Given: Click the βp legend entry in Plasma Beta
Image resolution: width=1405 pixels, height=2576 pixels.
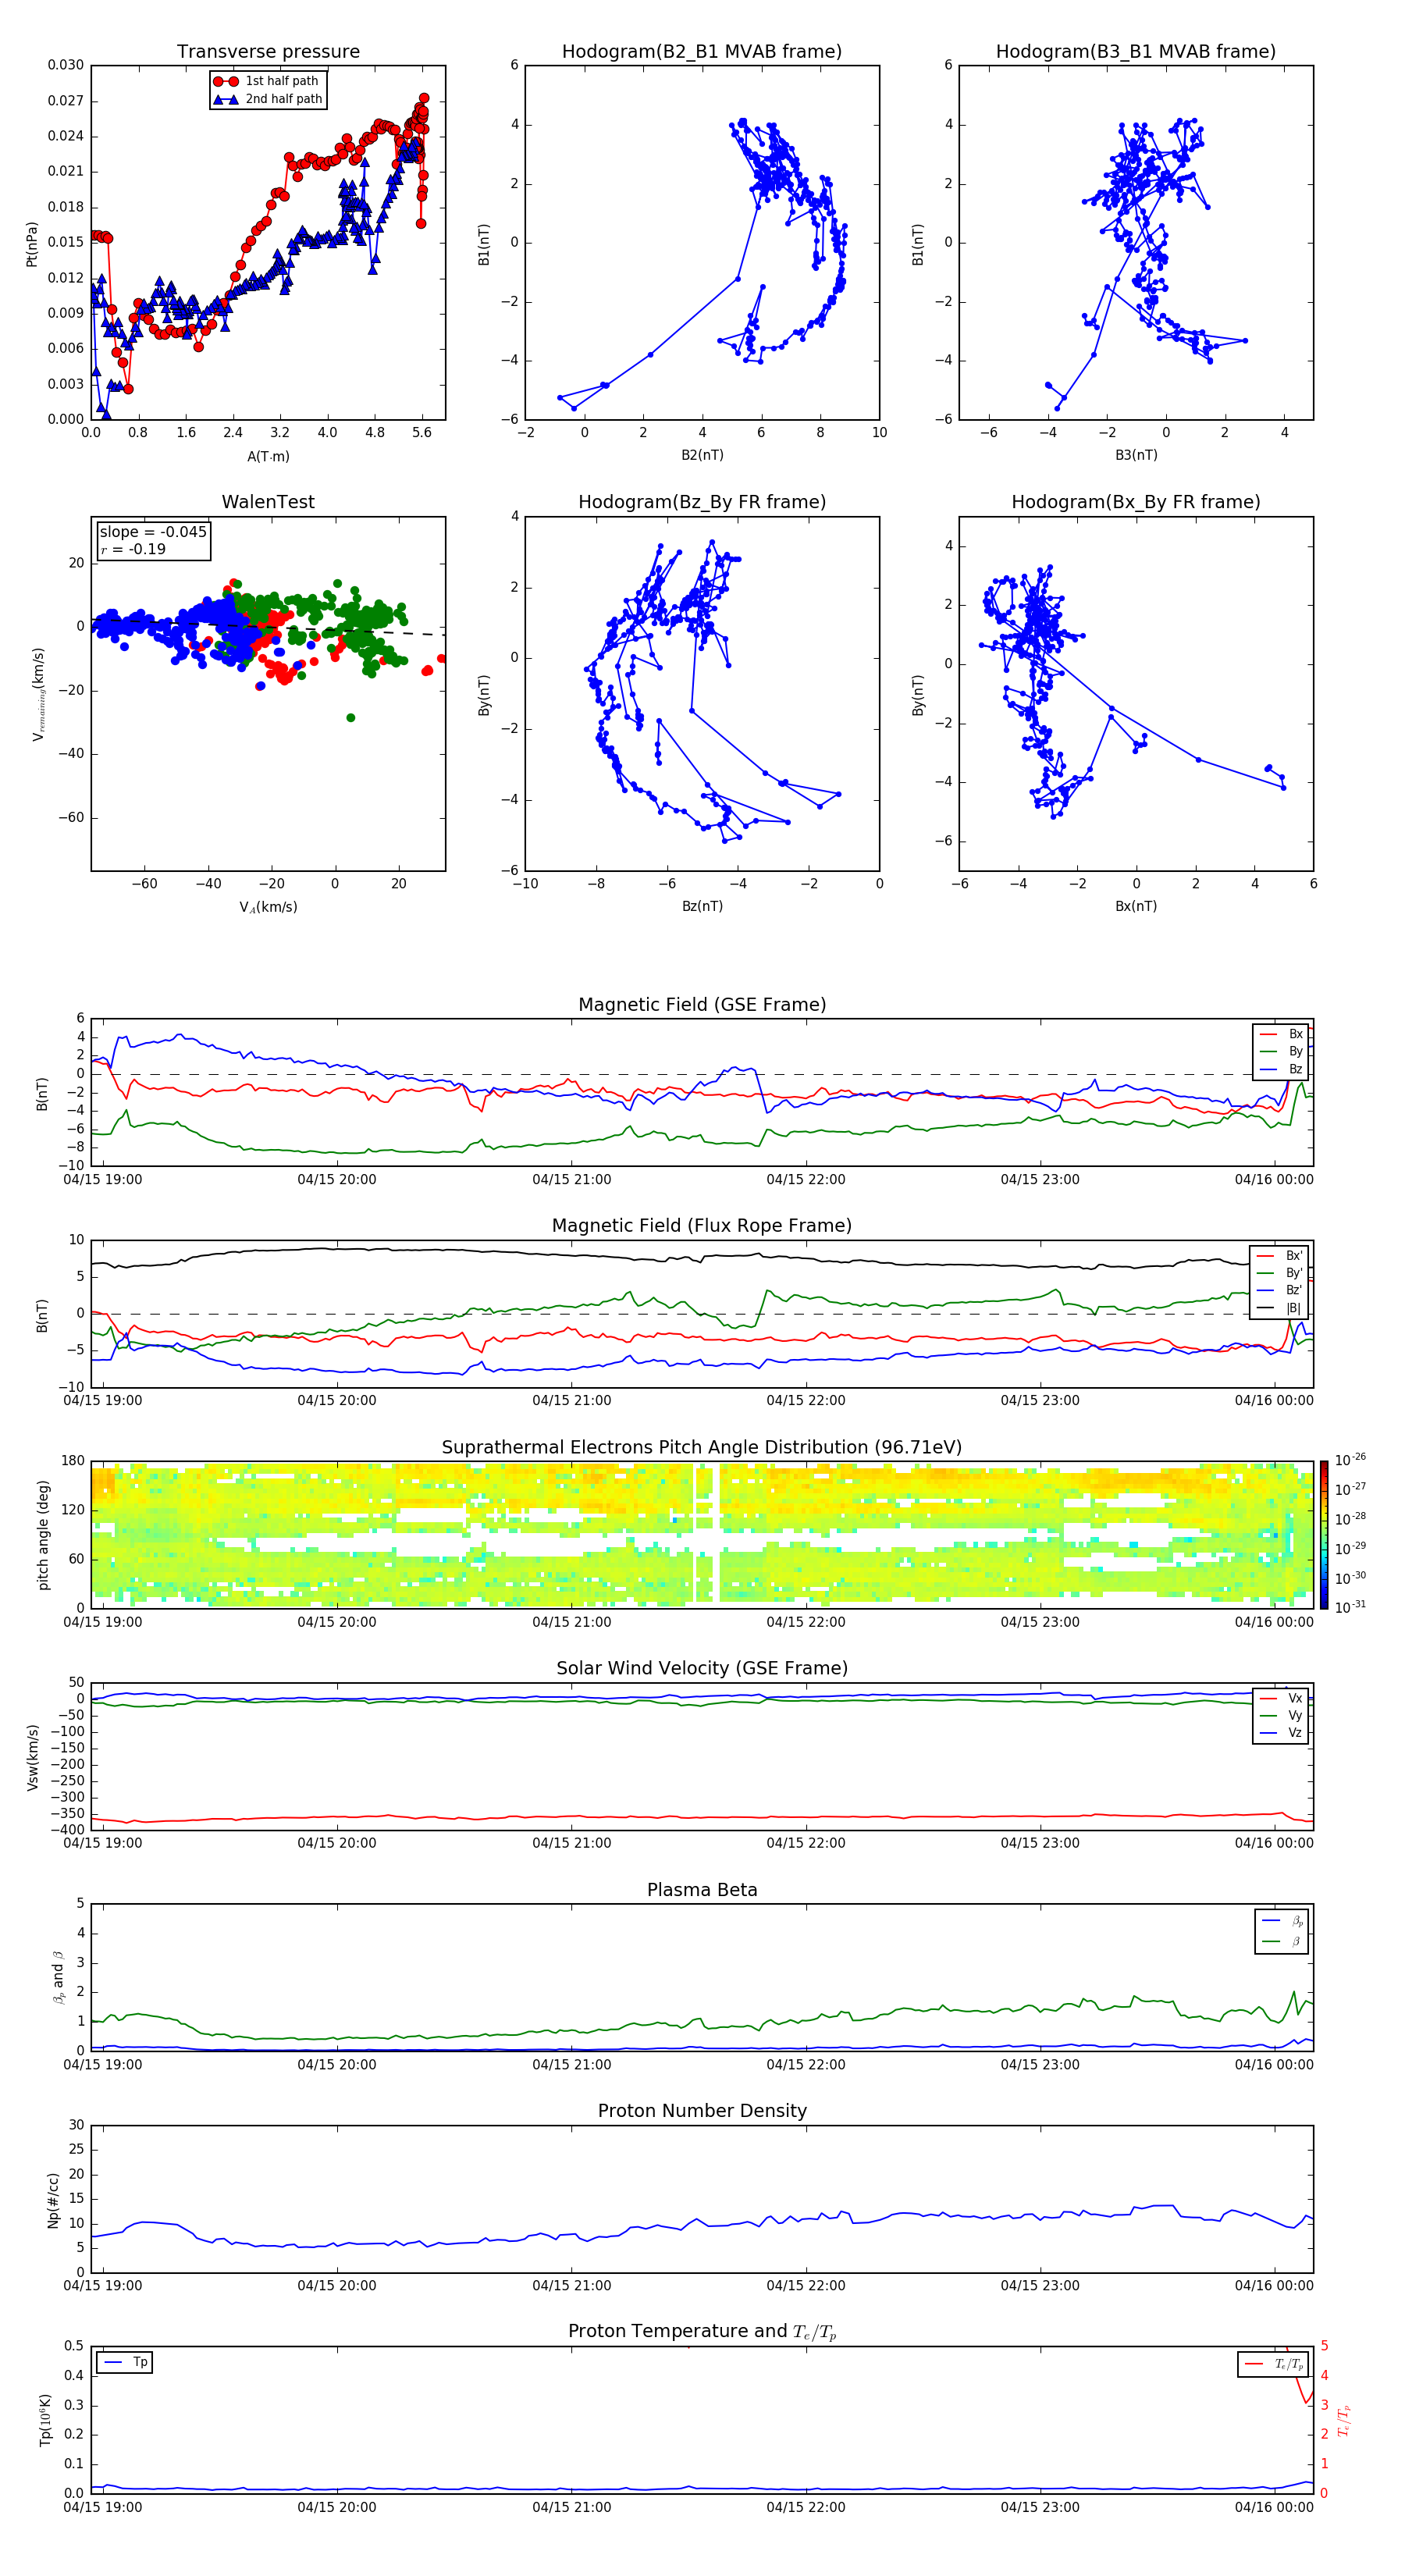Looking at the screenshot, I should [x=1282, y=1921].
